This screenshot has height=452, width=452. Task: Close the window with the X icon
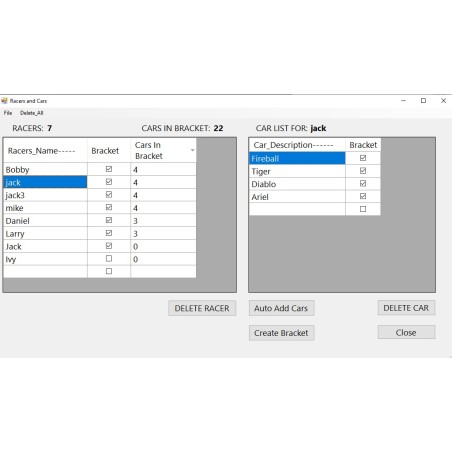coord(443,100)
